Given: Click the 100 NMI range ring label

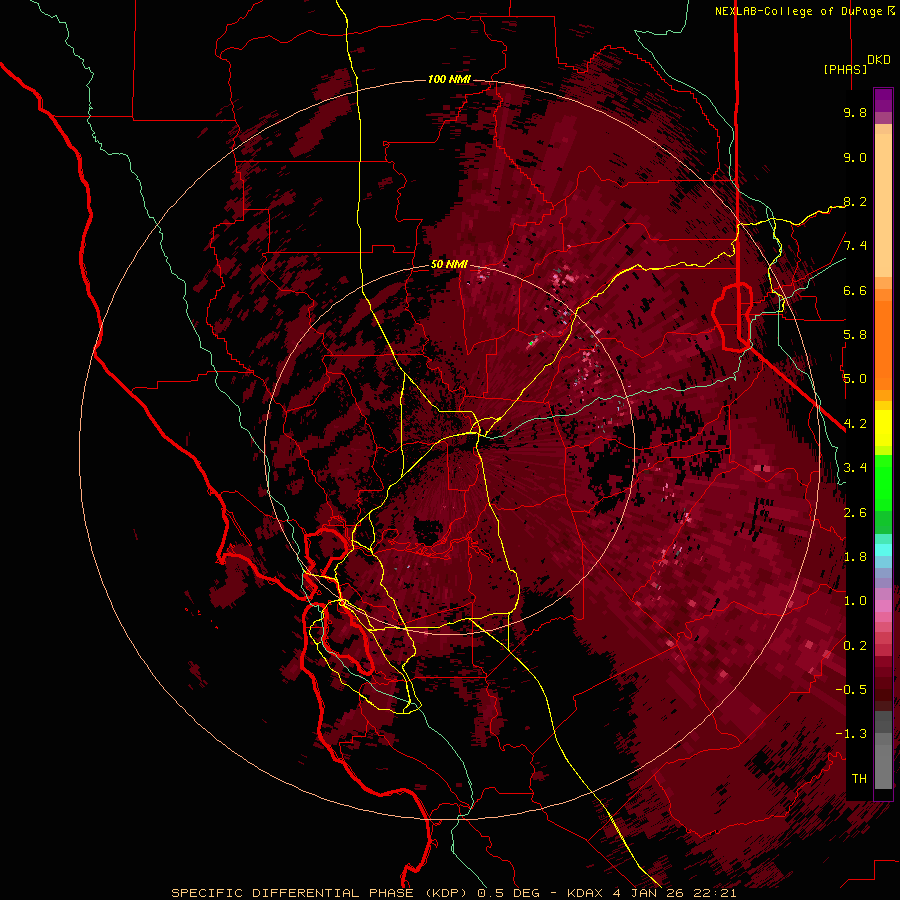Looking at the screenshot, I should pyautogui.click(x=449, y=79).
